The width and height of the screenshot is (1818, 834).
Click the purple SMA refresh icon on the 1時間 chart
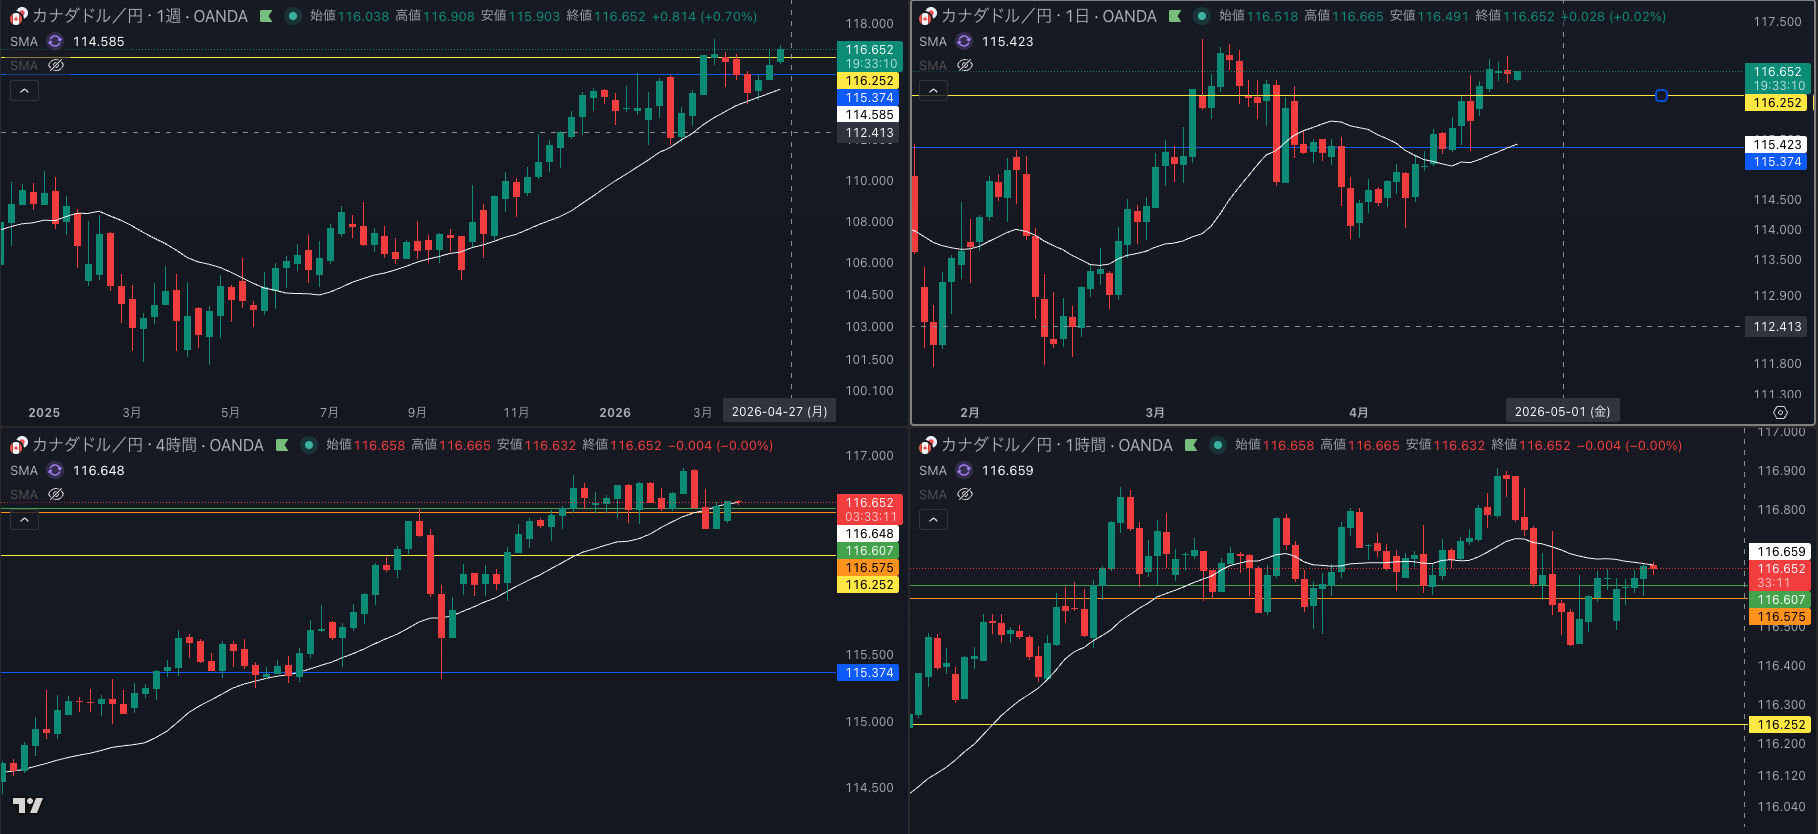coord(964,470)
